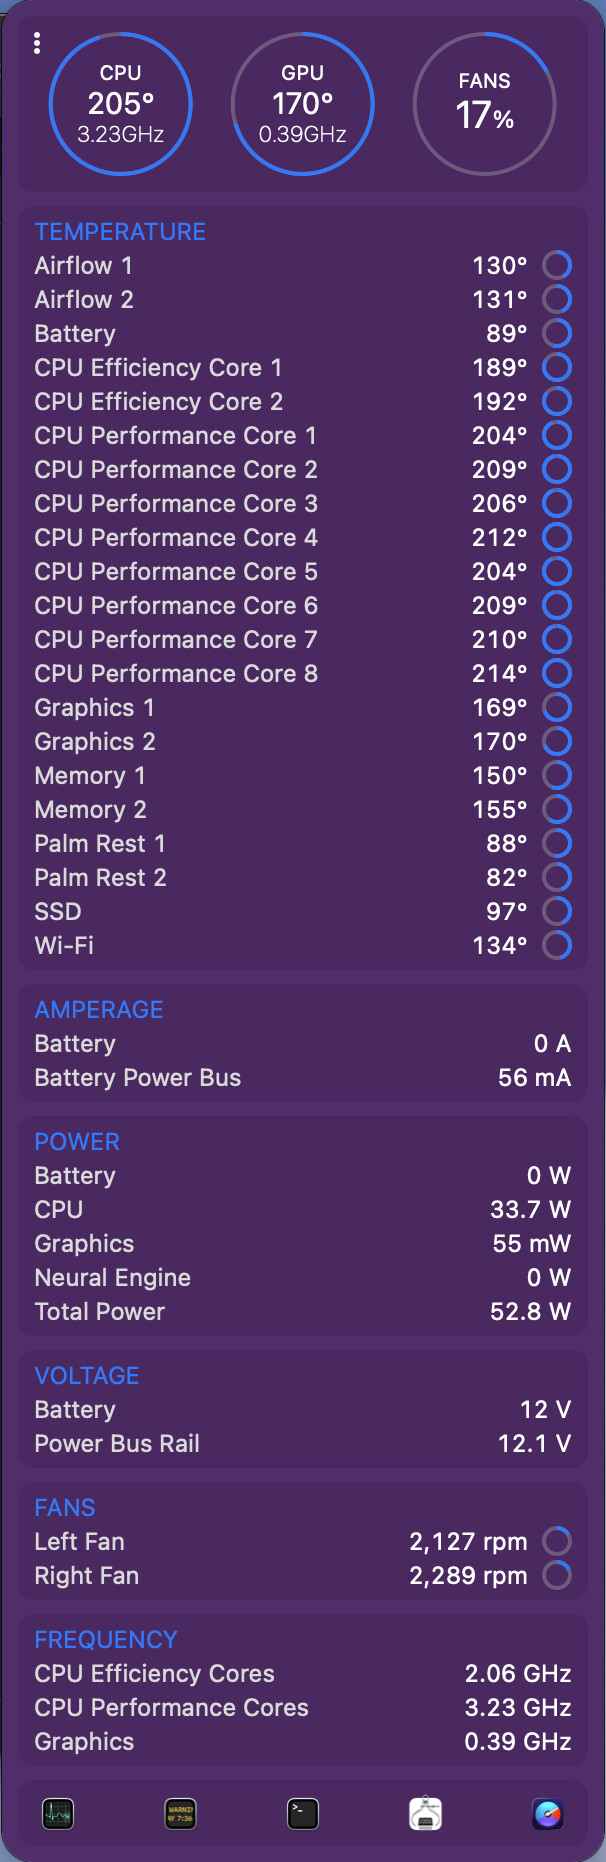Screen dimensions: 606x1862
Task: Open Activity Monitor from bottom bar
Action: [58, 1813]
